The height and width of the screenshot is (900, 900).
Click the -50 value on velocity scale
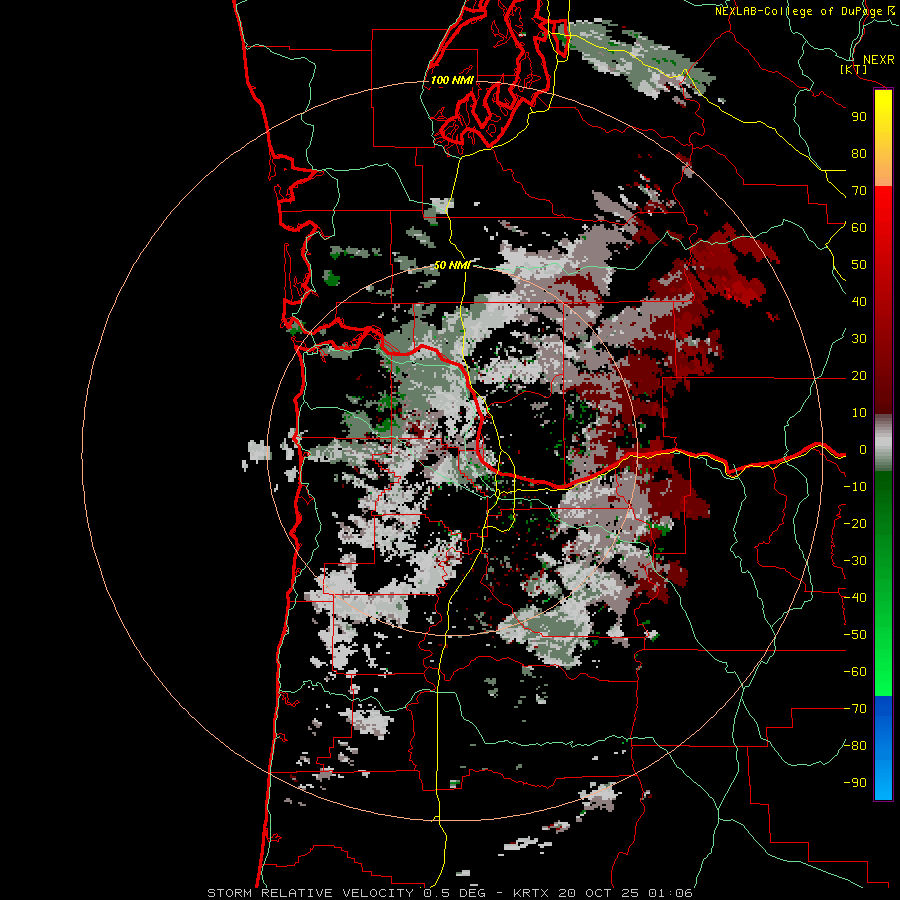point(855,635)
